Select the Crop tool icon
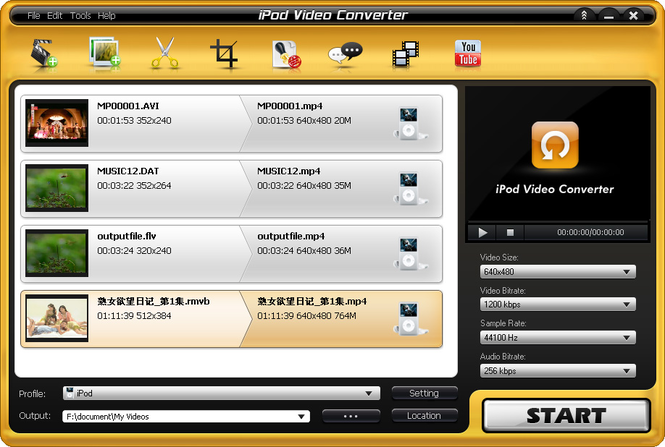The height and width of the screenshot is (447, 665). (224, 53)
